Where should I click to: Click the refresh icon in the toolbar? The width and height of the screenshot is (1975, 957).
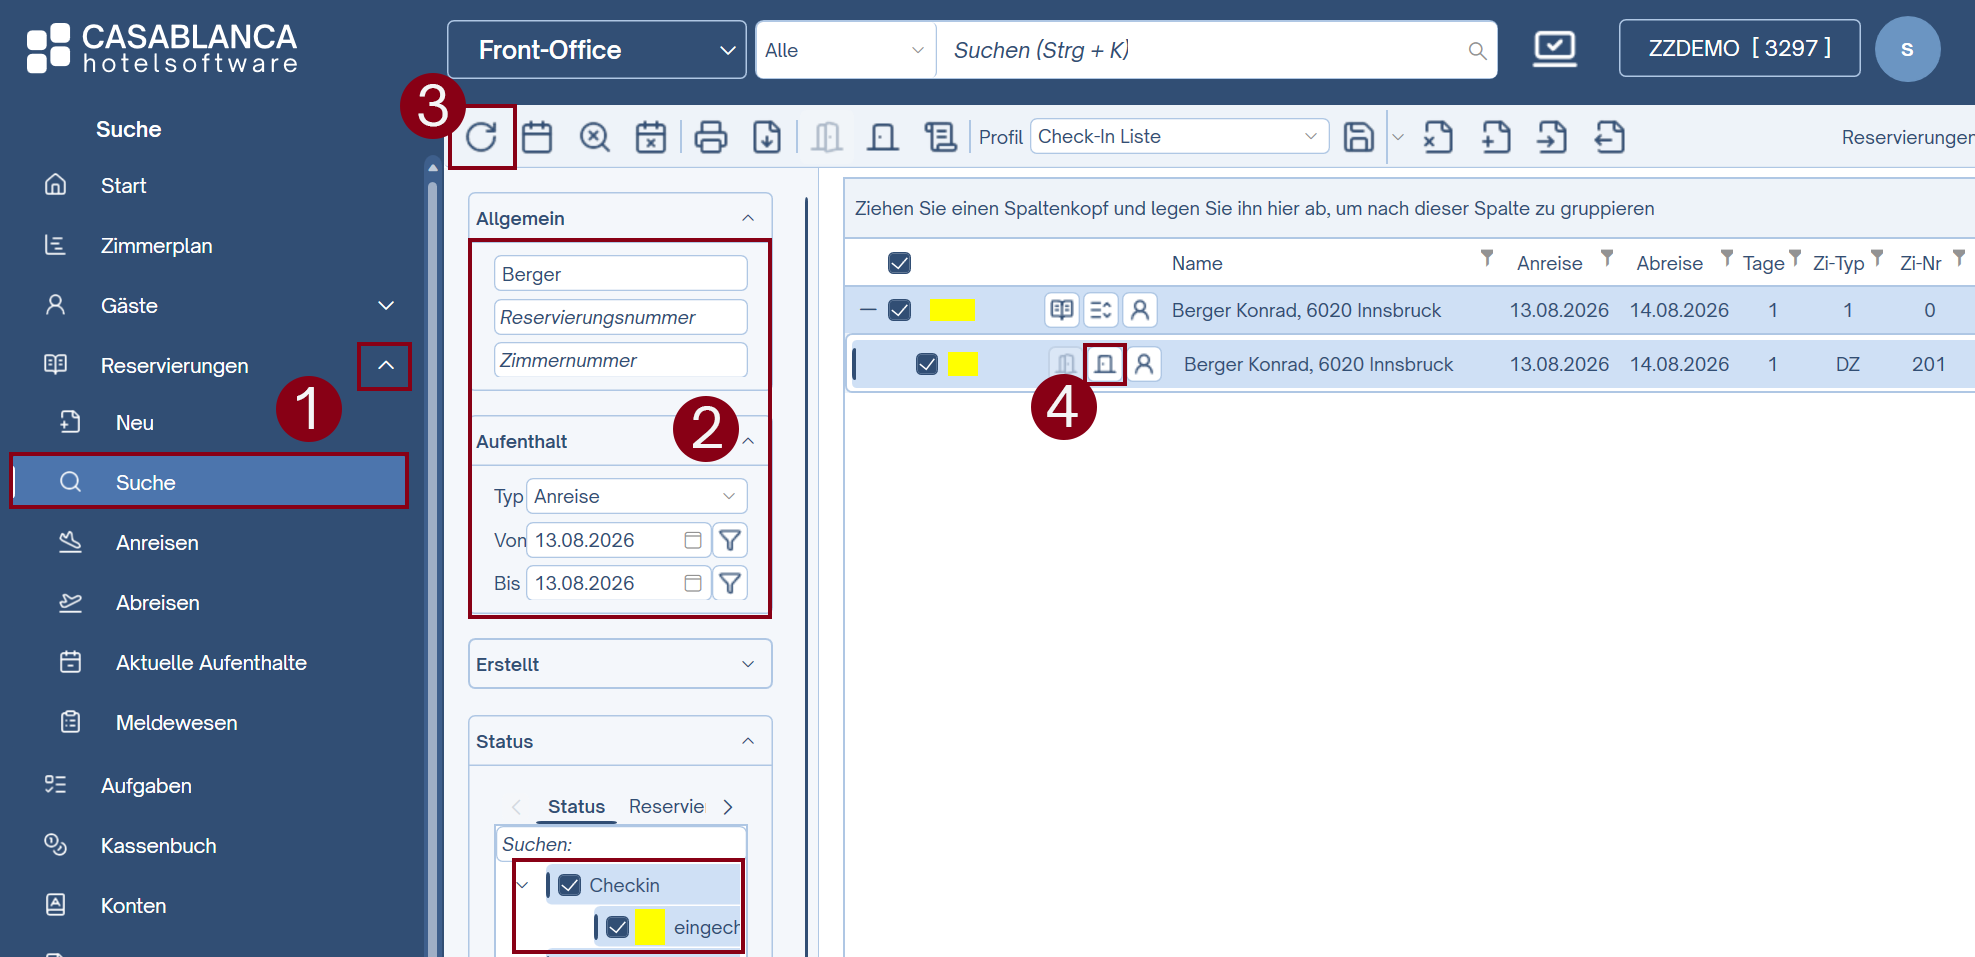[x=482, y=137]
